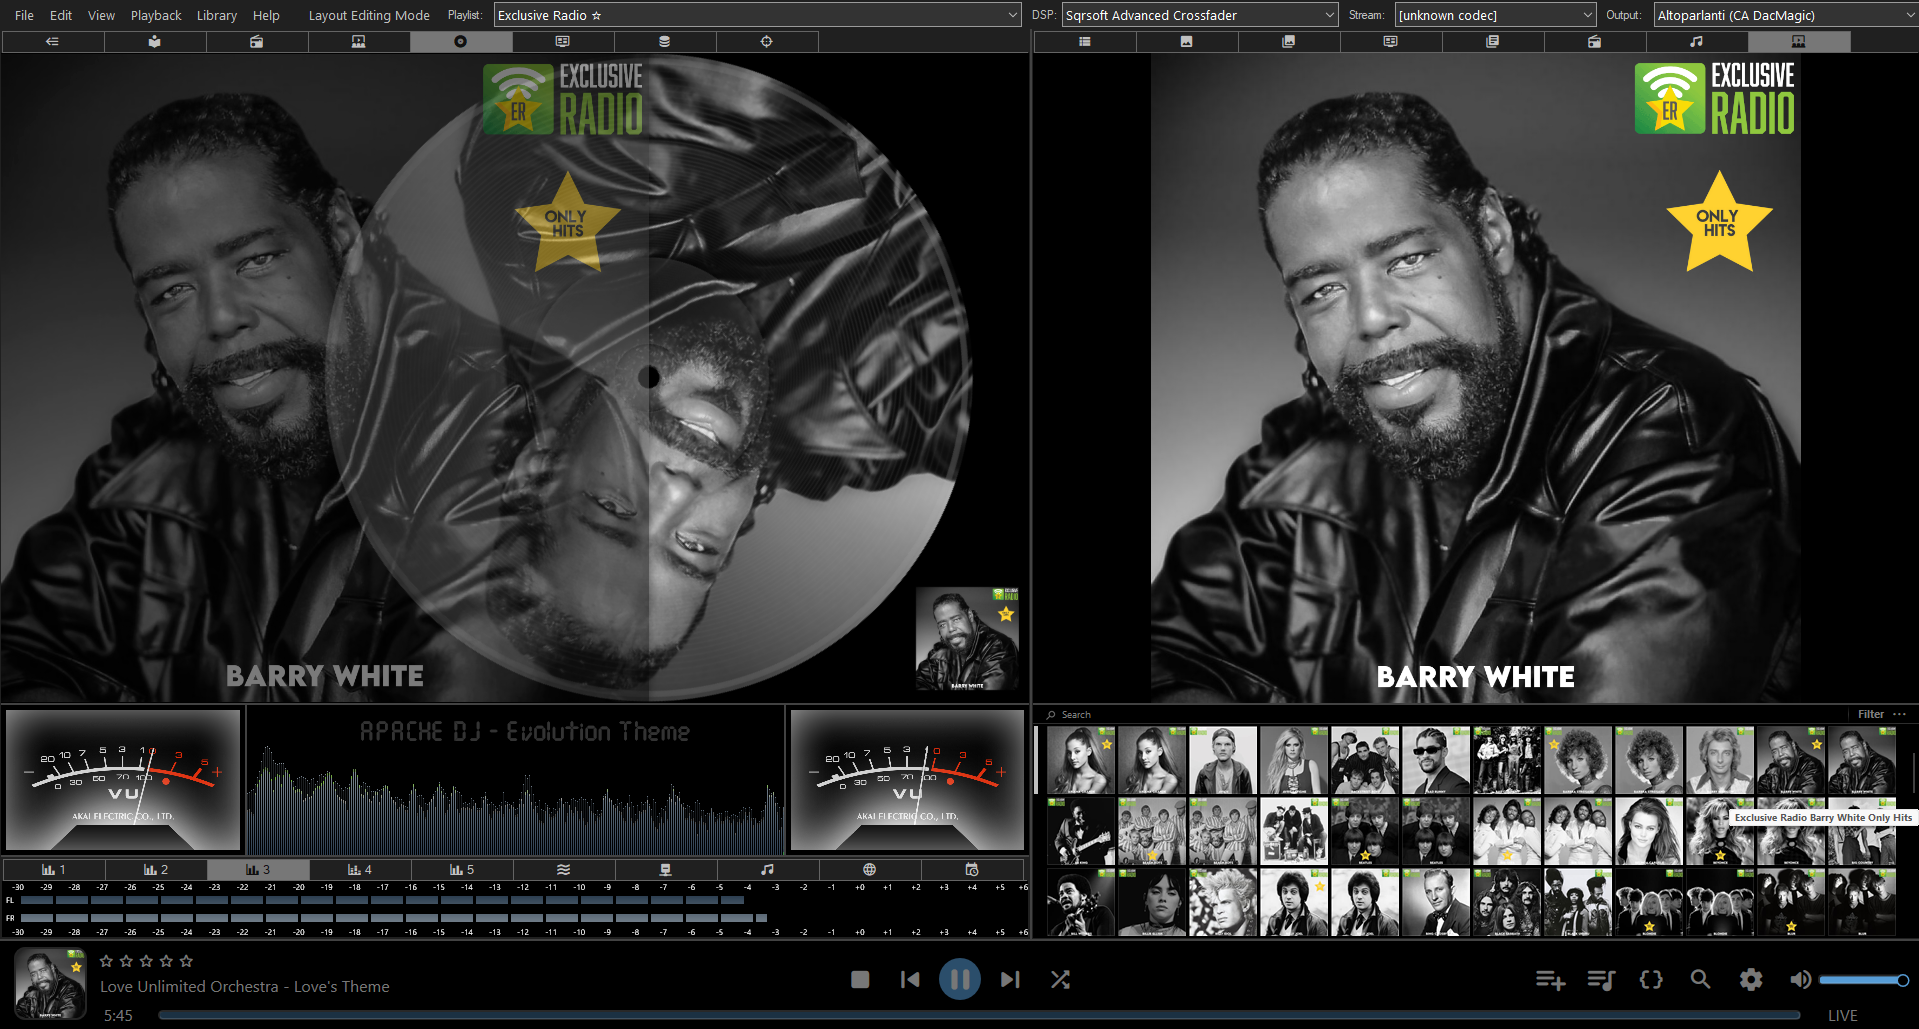Image resolution: width=1919 pixels, height=1029 pixels.
Task: Open the crosshair target tab
Action: tap(767, 41)
